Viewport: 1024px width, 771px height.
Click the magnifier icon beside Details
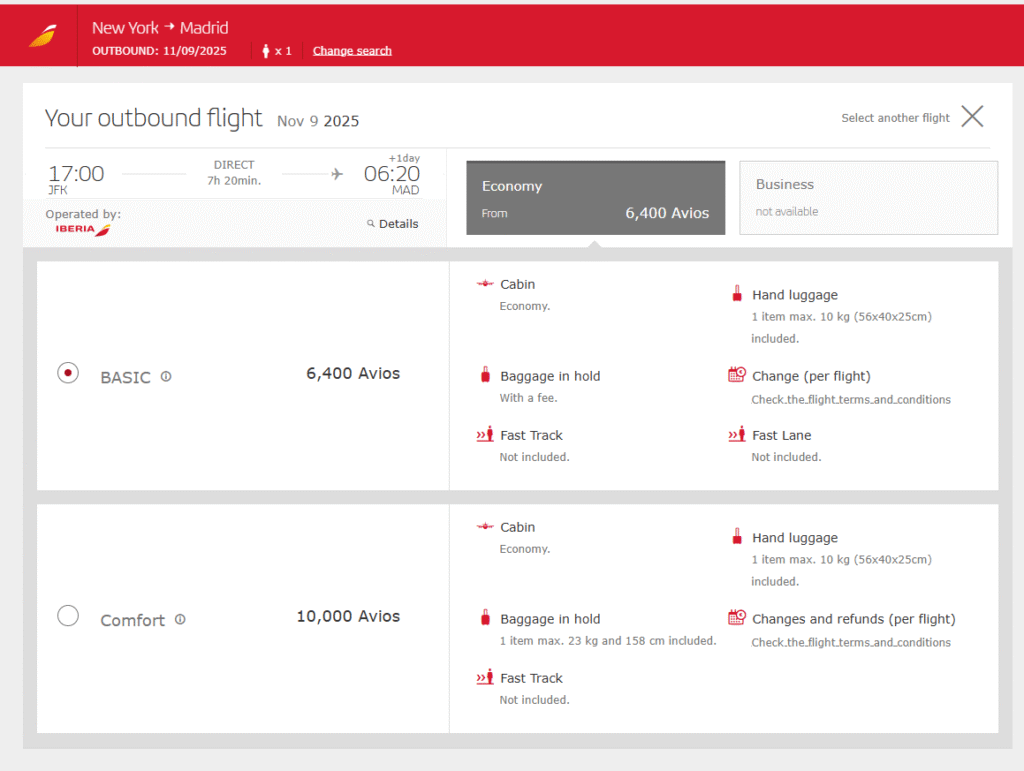[x=371, y=224]
